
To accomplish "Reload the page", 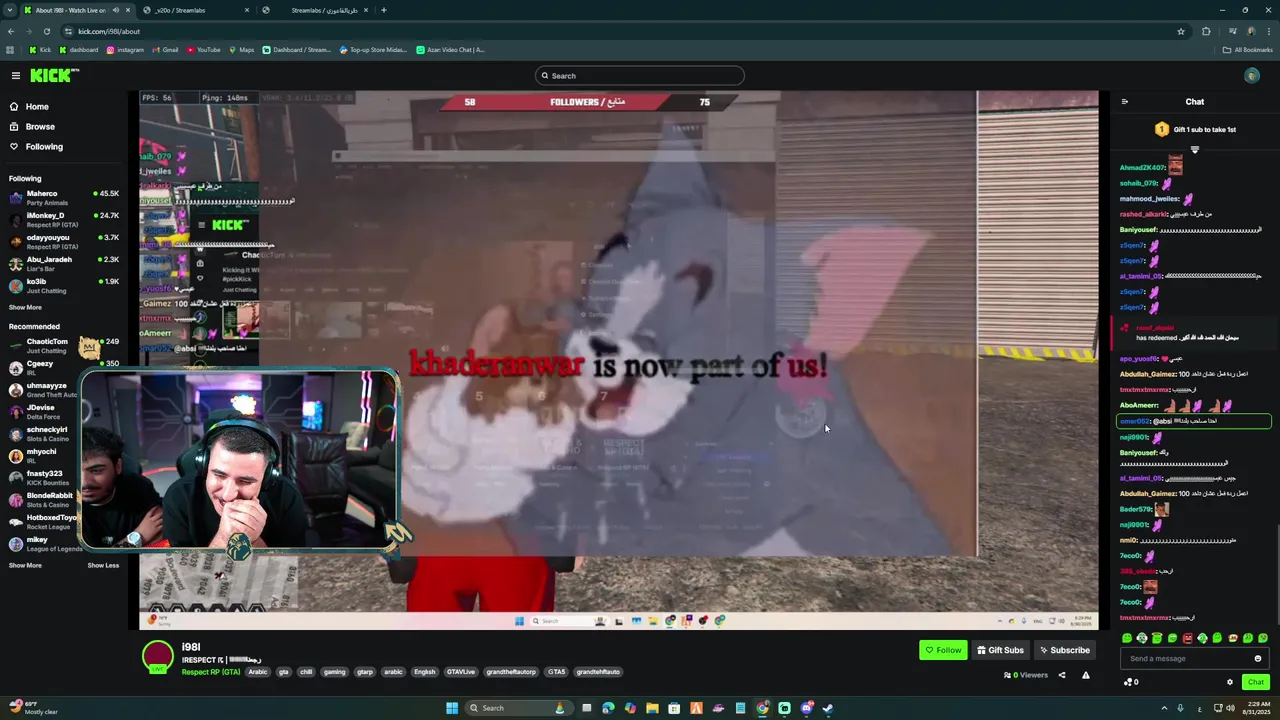I will pyautogui.click(x=46, y=31).
